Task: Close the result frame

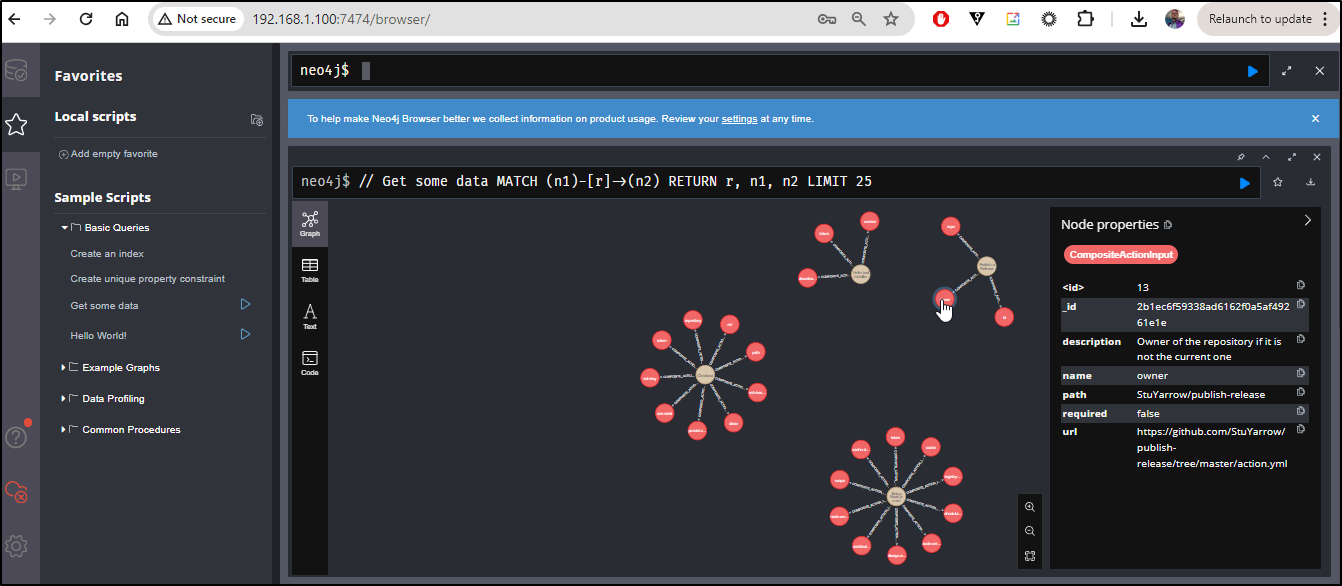Action: pos(1317,157)
